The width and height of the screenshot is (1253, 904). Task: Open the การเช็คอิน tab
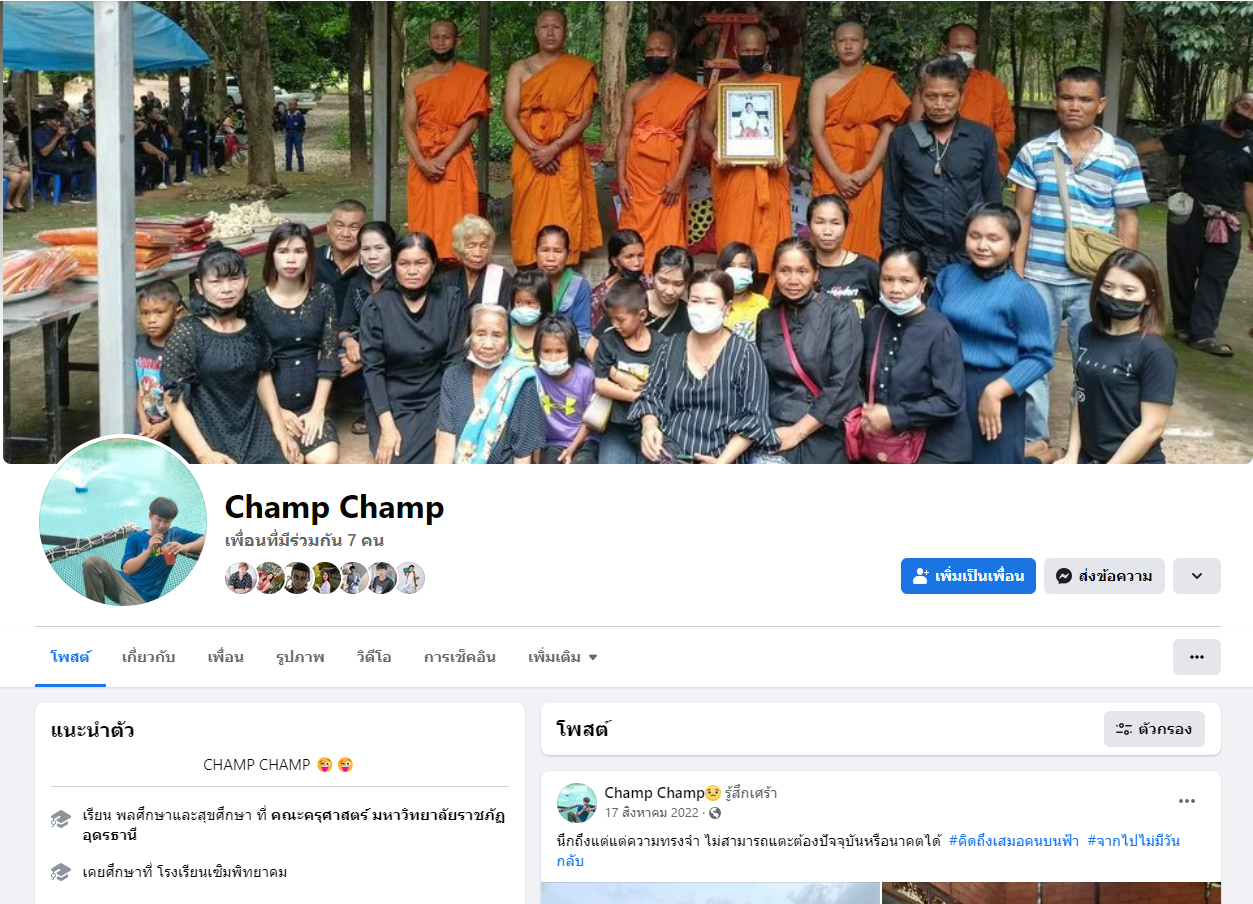point(460,657)
